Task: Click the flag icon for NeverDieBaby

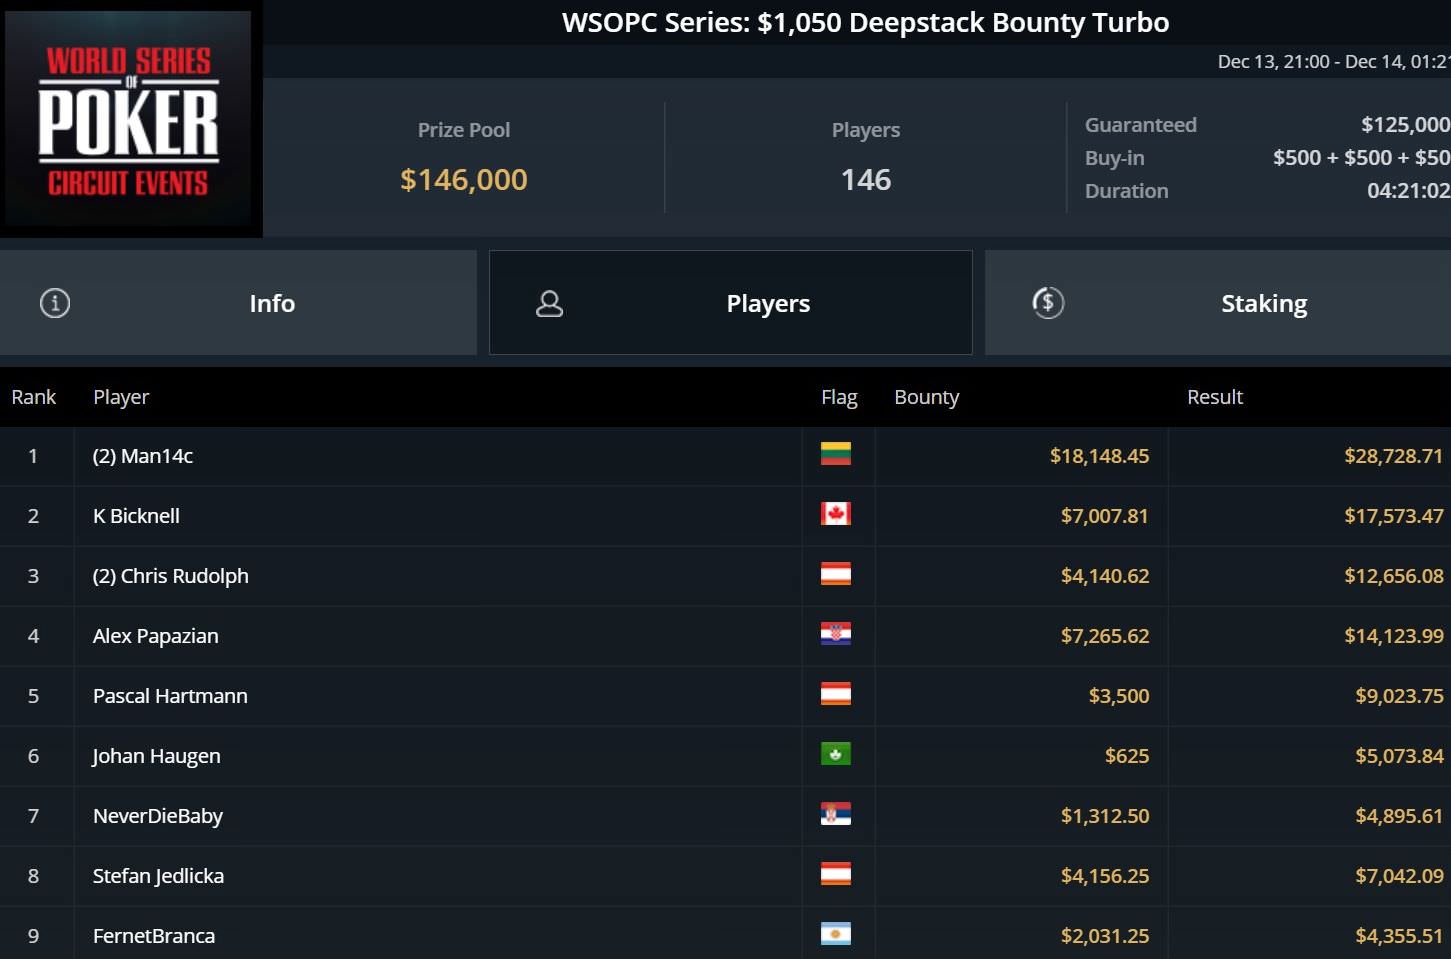Action: click(835, 814)
